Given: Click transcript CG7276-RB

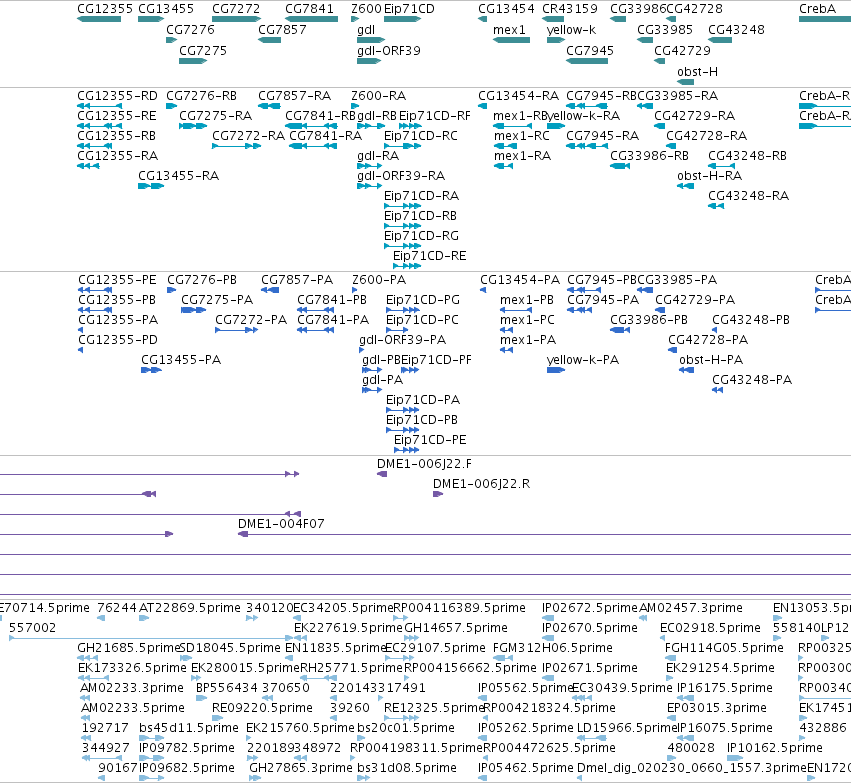Looking at the screenshot, I should [x=201, y=96].
